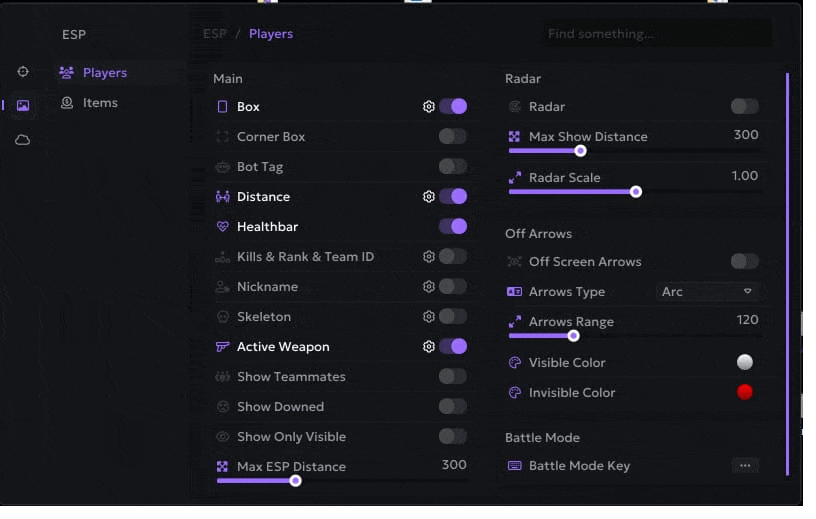Click the Battle Mode Key button

pyautogui.click(x=744, y=466)
